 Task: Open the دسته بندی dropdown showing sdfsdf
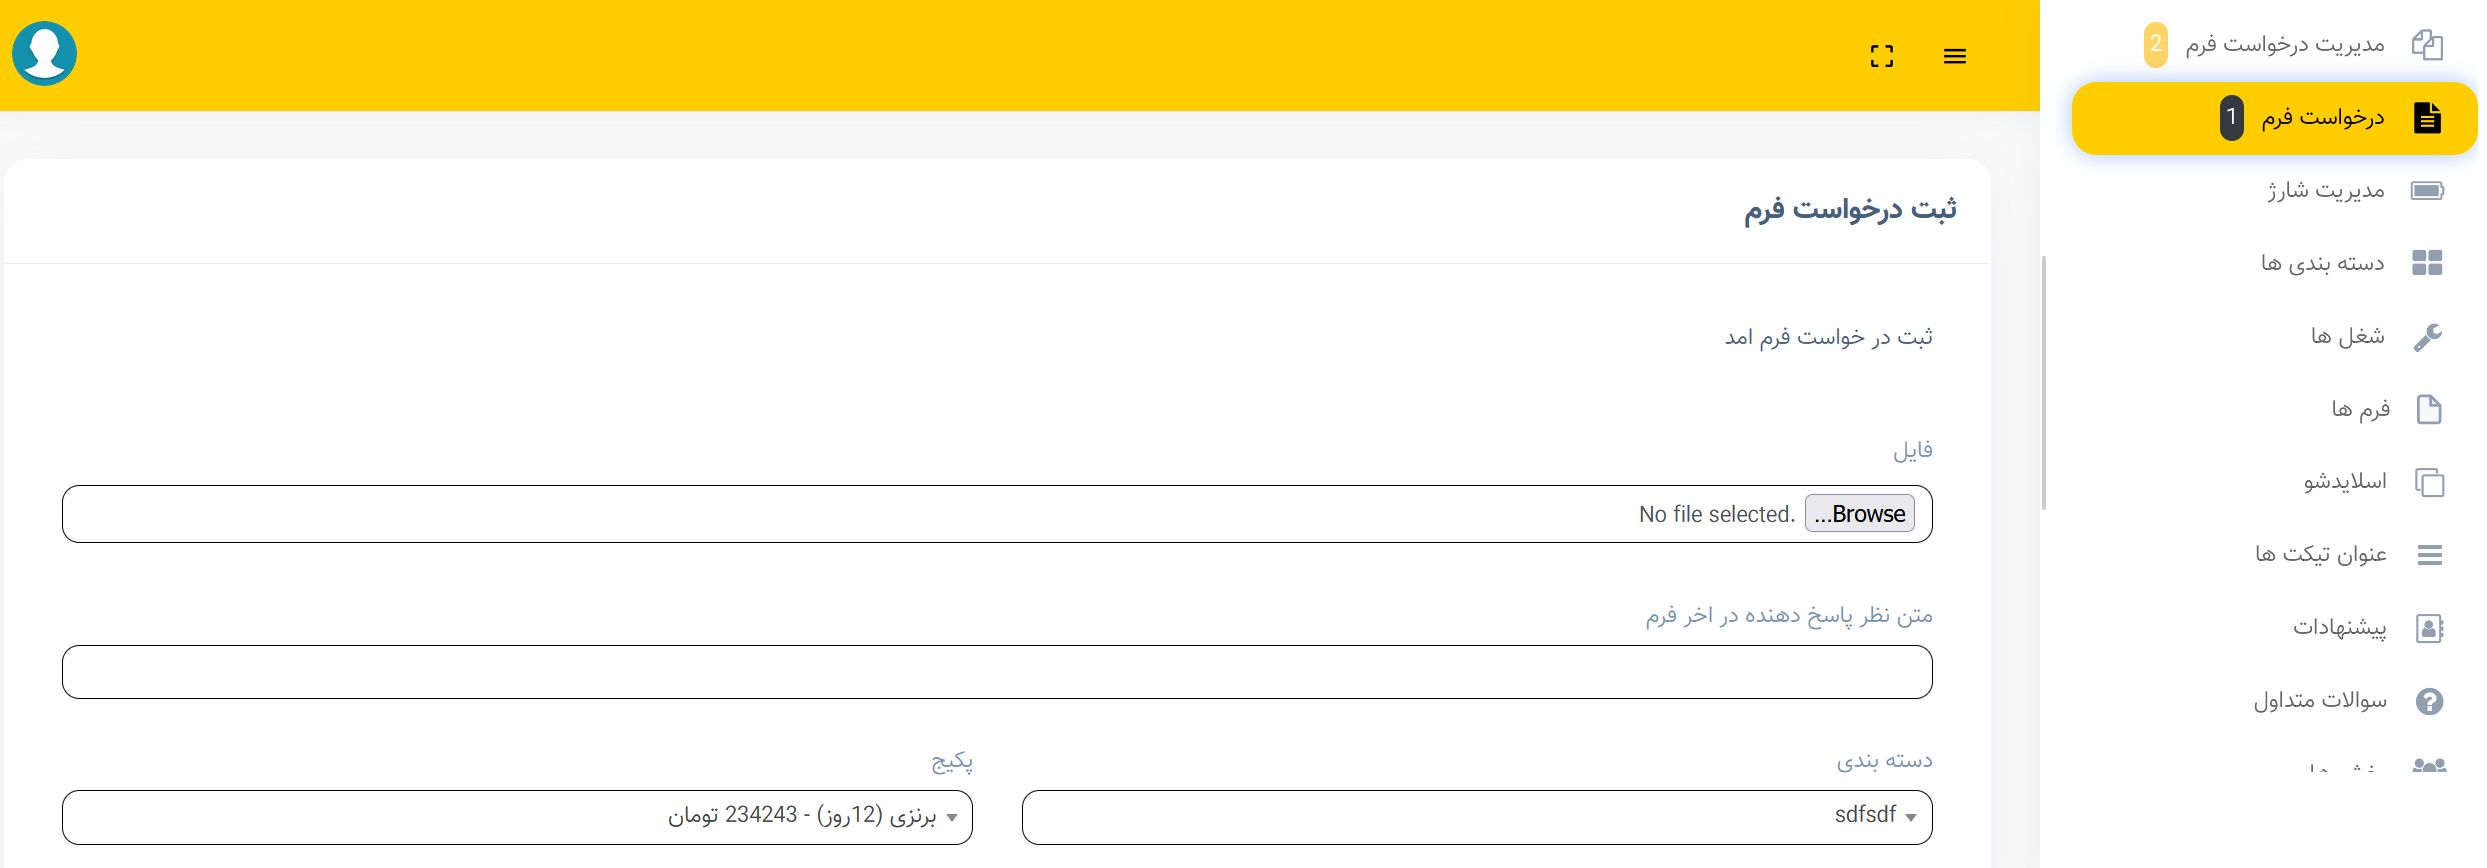[1476, 817]
